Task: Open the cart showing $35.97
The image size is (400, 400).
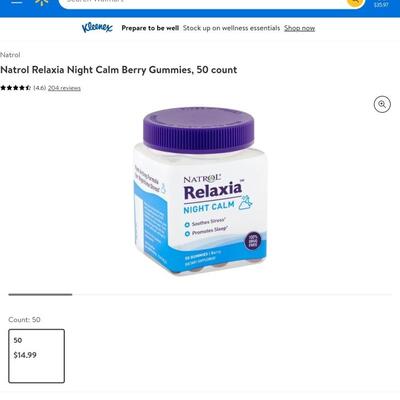Action: click(381, 3)
